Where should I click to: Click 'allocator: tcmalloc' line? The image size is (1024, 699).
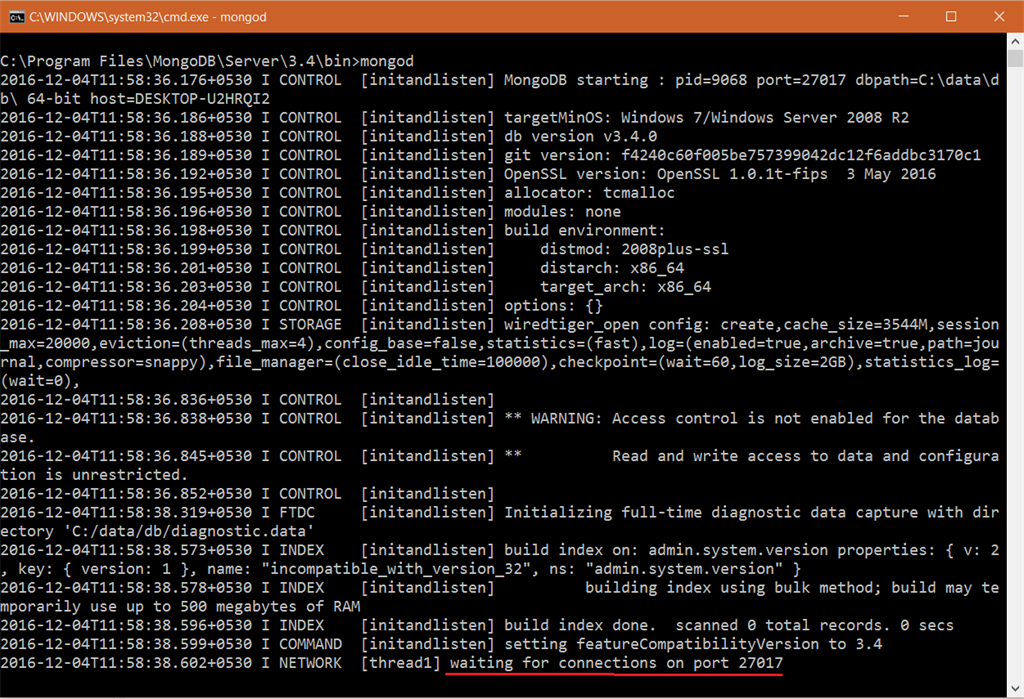(589, 193)
